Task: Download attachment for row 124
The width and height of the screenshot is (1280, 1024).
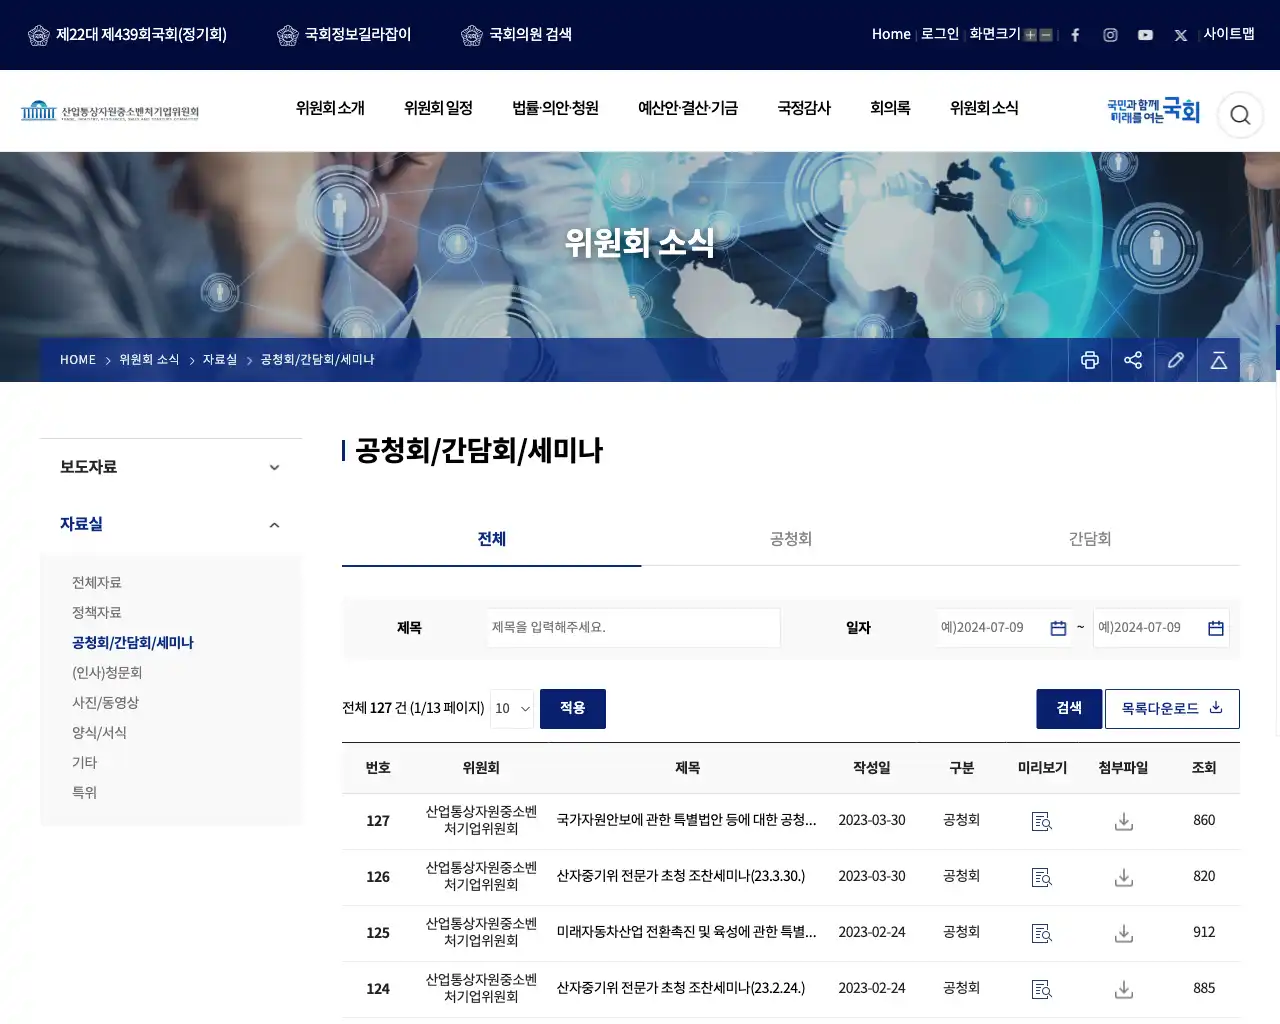Action: pyautogui.click(x=1124, y=989)
